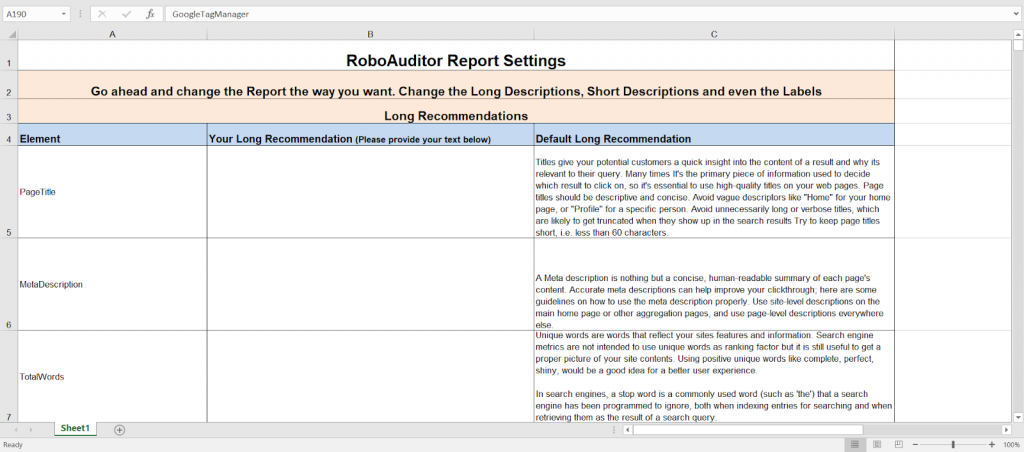
Task: Select the PageTitle cell
Action: tap(112, 191)
